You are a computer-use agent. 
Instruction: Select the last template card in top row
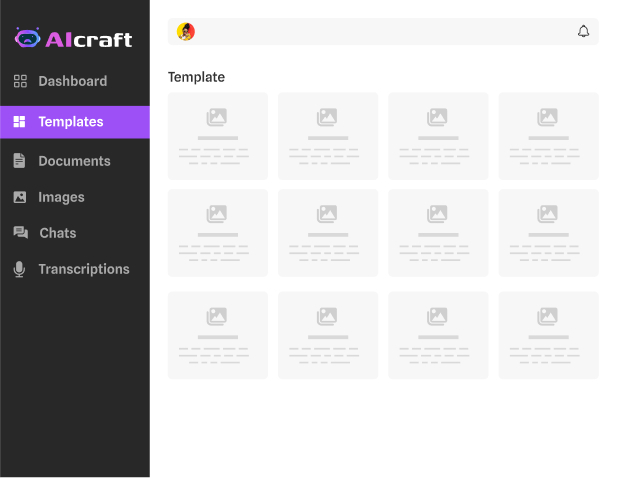[x=548, y=136]
